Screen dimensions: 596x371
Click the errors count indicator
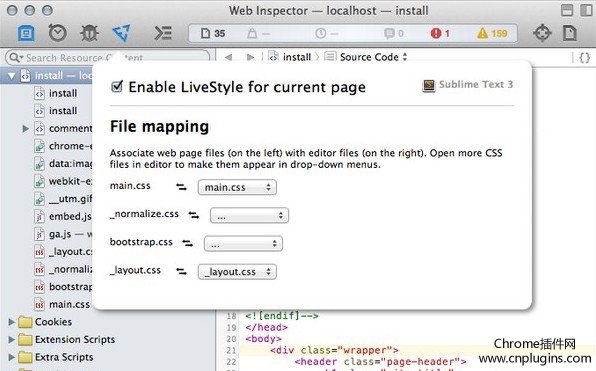pos(440,33)
